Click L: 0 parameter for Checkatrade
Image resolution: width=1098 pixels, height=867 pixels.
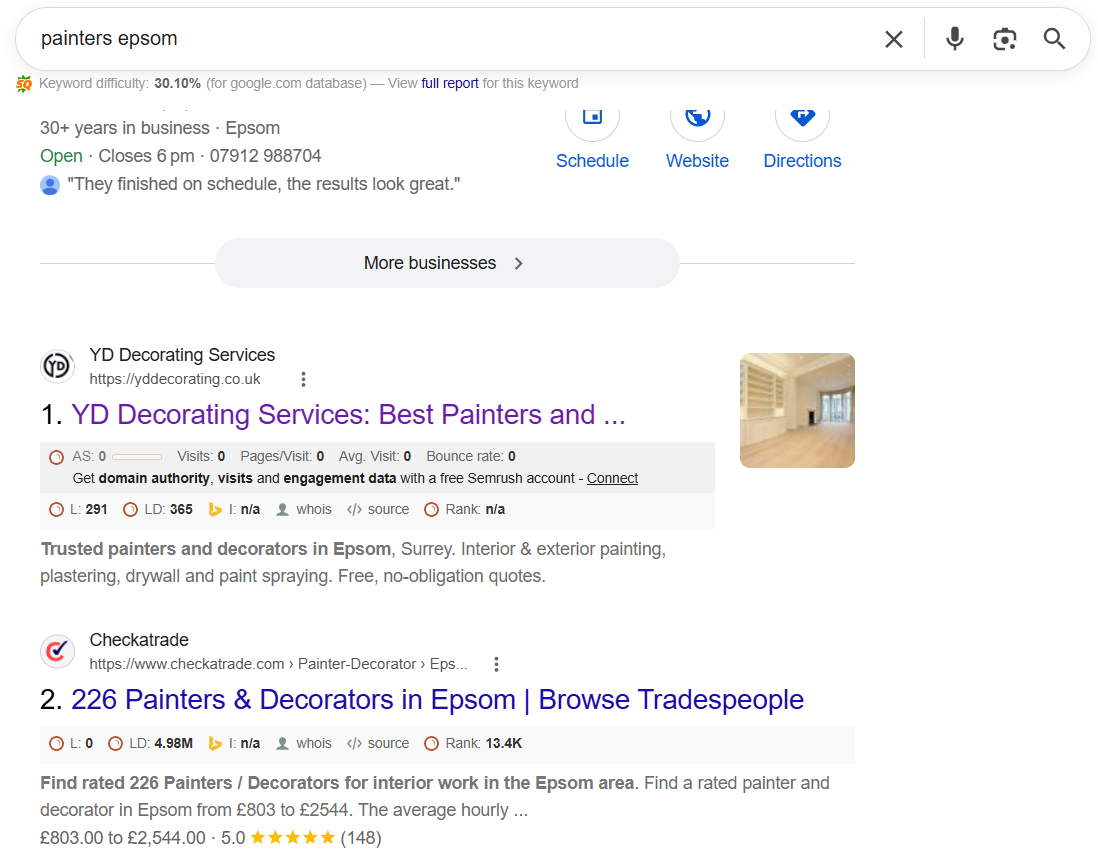point(71,744)
